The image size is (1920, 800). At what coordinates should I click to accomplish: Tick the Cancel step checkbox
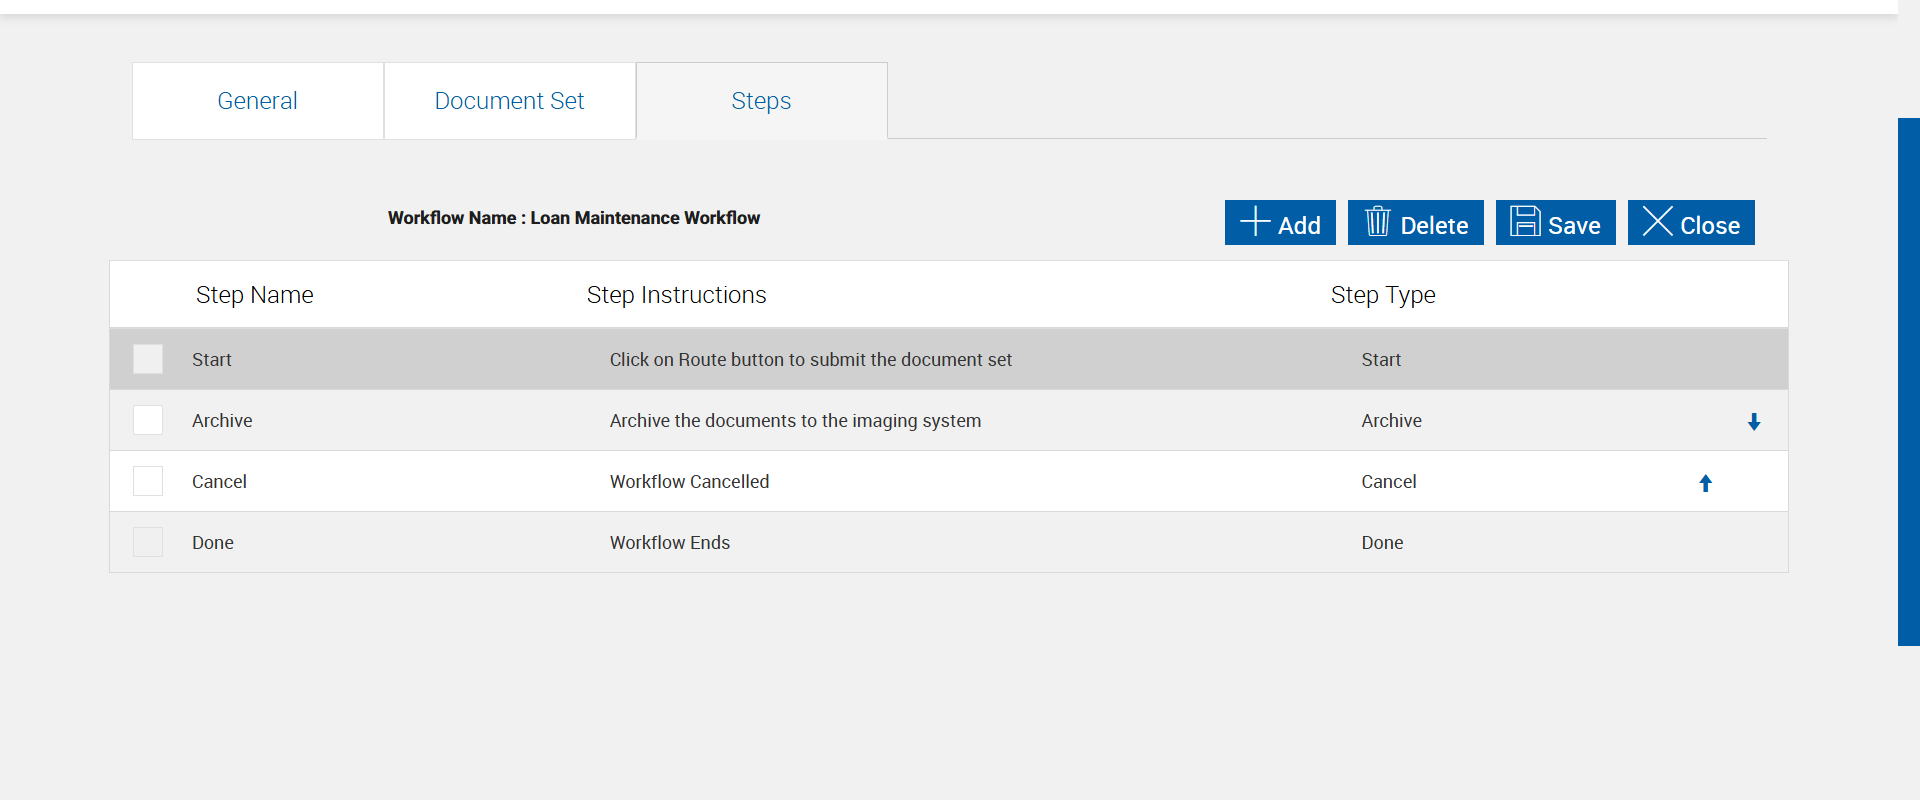[148, 481]
